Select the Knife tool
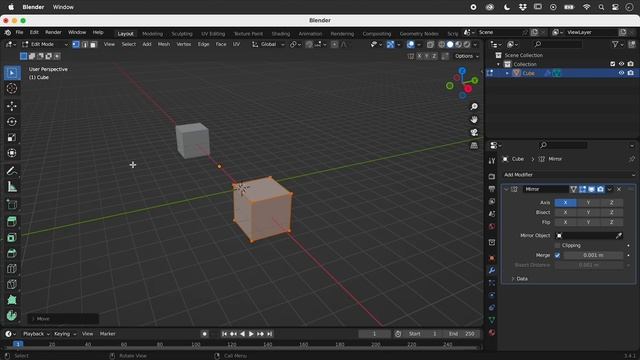Screen dimensions: 640x360 click(x=12, y=284)
